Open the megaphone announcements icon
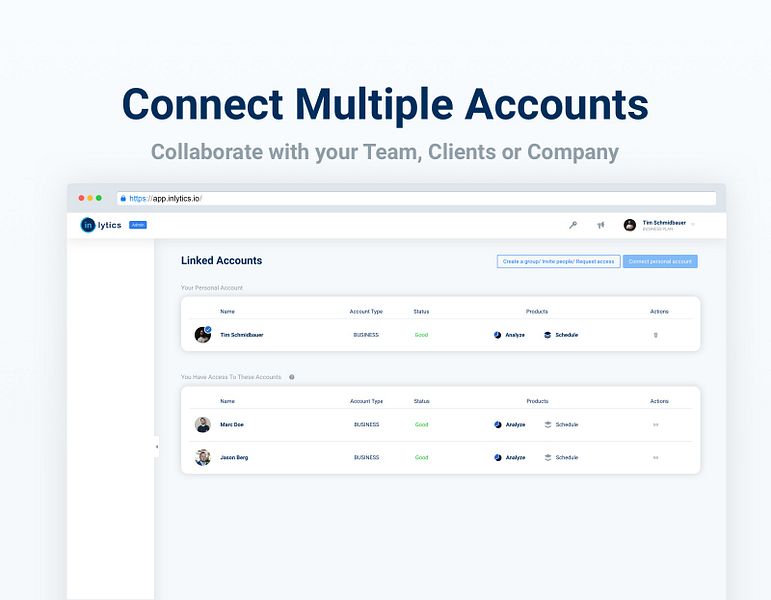 [x=600, y=225]
